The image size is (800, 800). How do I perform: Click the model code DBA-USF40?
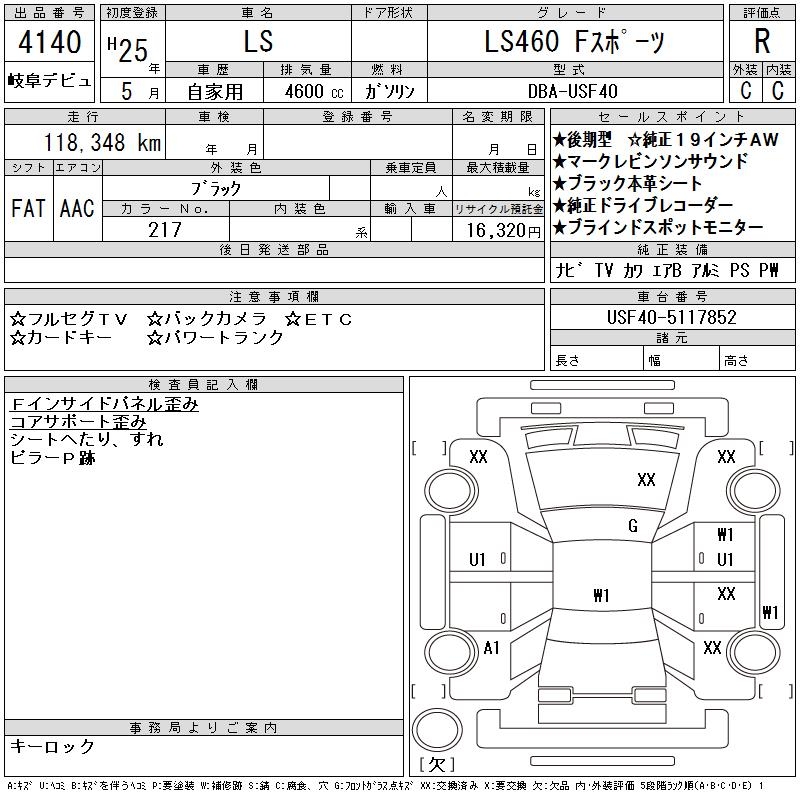[x=572, y=91]
